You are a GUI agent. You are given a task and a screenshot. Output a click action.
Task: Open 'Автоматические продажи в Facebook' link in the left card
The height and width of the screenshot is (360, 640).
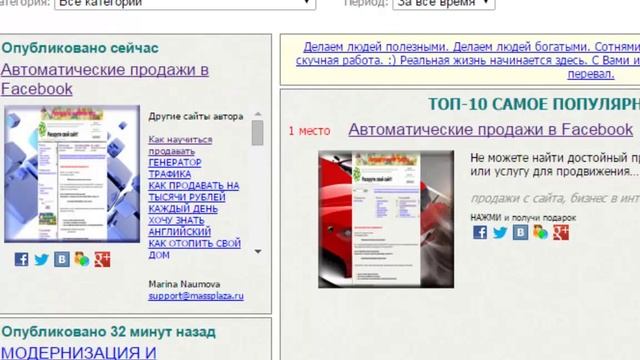click(x=104, y=79)
